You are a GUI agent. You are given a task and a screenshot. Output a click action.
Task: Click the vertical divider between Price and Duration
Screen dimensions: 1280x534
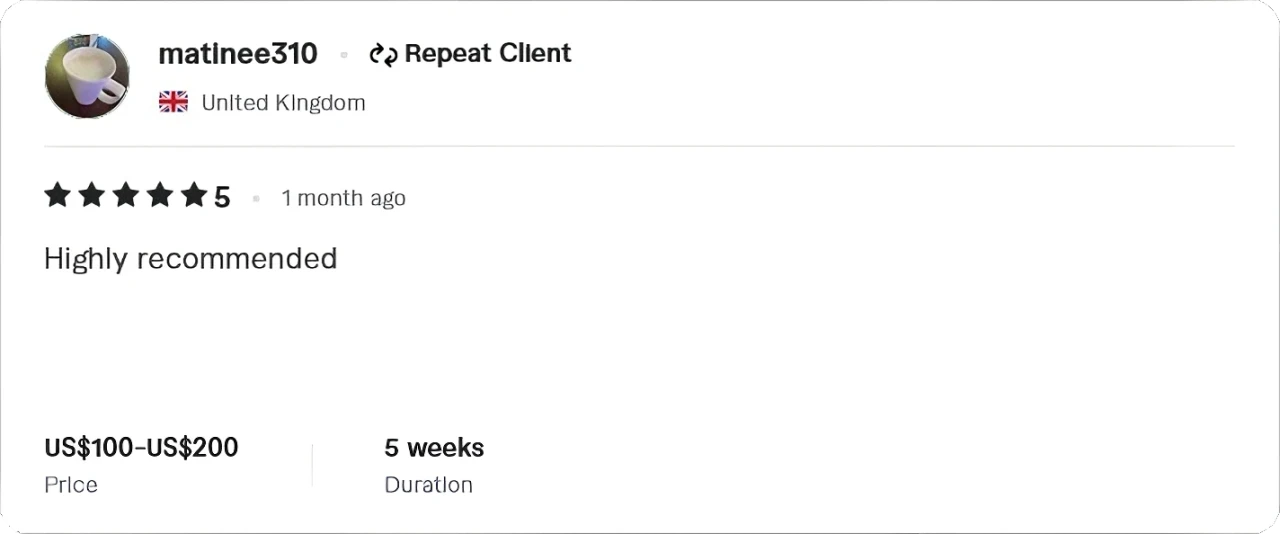pos(312,465)
